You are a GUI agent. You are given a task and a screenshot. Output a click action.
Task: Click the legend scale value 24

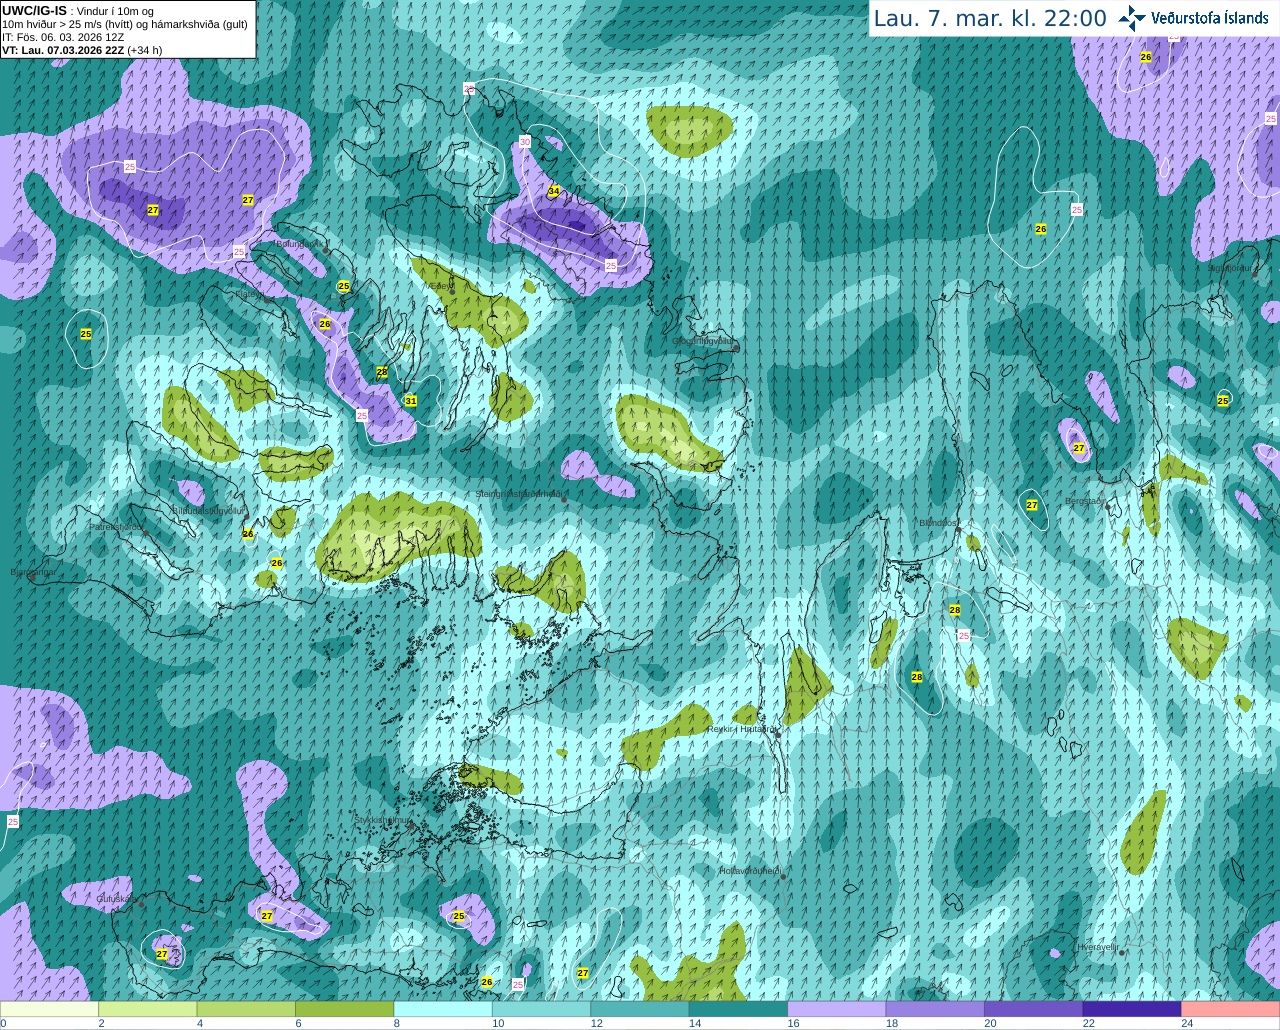click(x=1187, y=1023)
